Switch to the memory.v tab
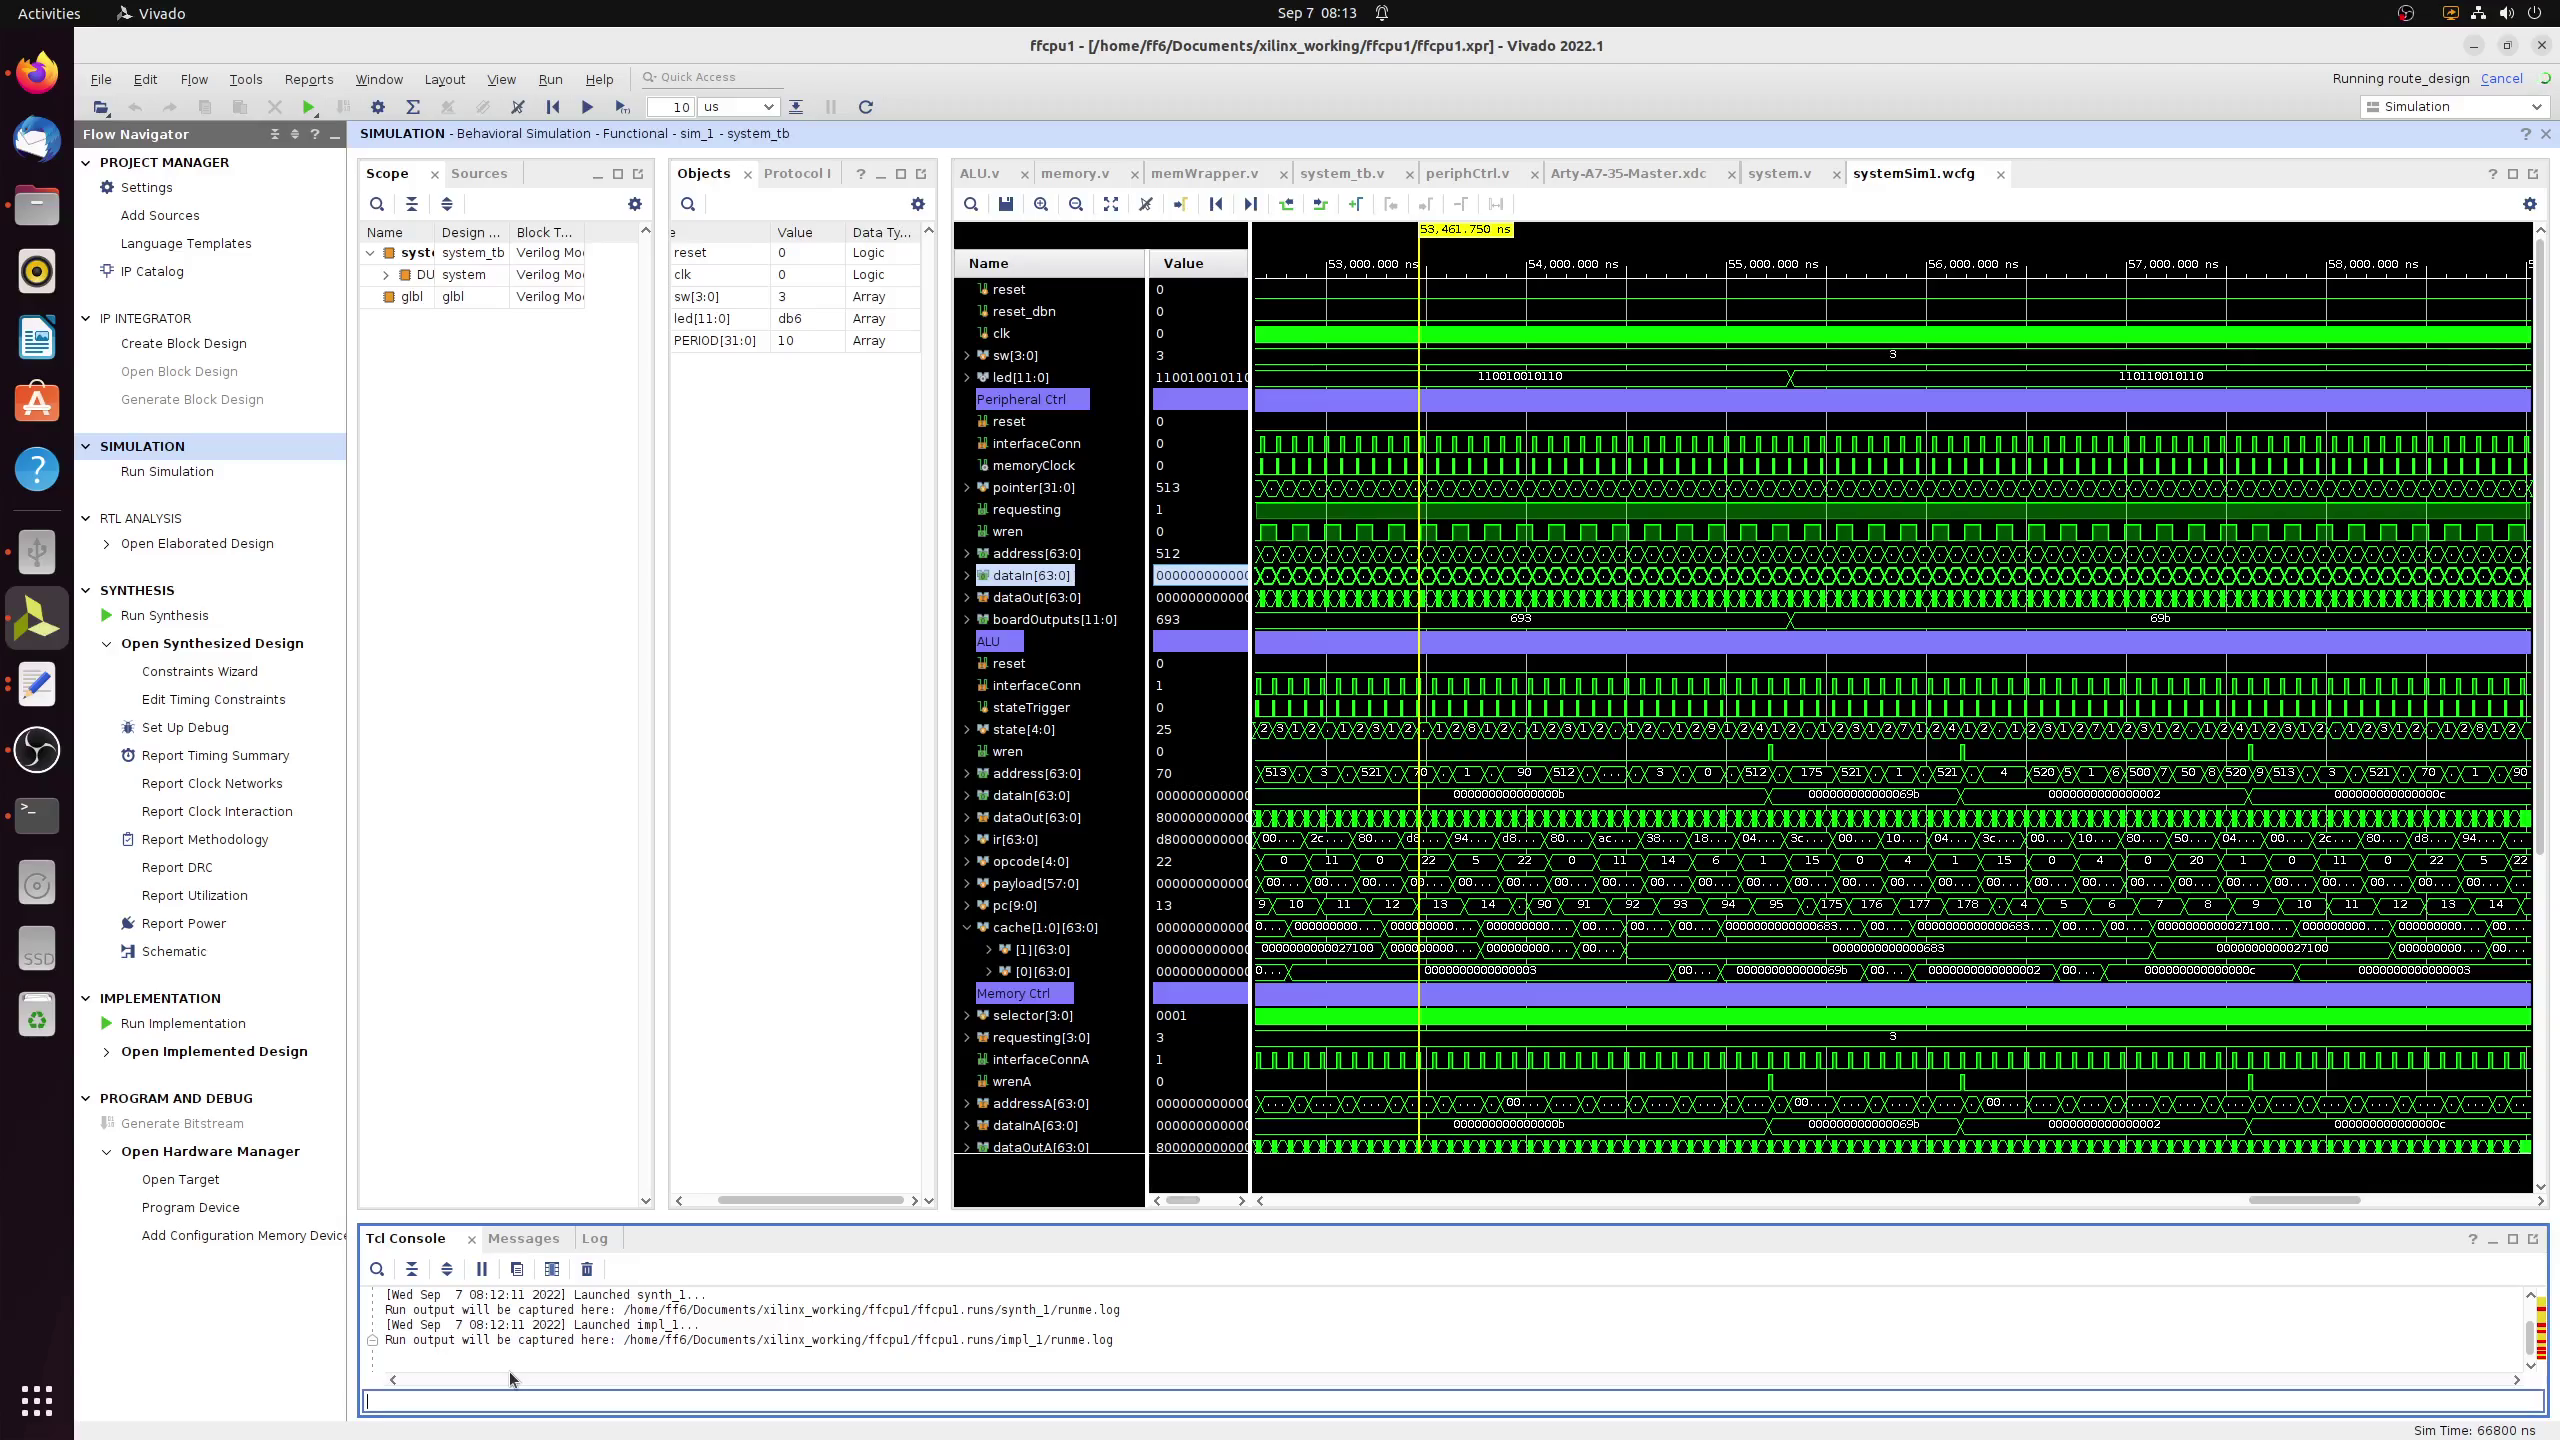 coord(1075,173)
